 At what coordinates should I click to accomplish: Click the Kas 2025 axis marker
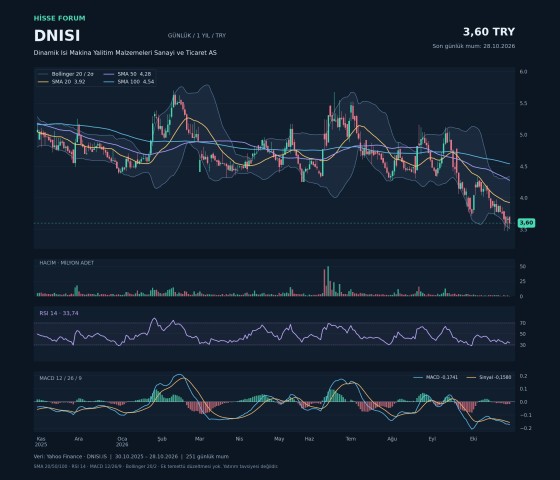pyautogui.click(x=41, y=442)
